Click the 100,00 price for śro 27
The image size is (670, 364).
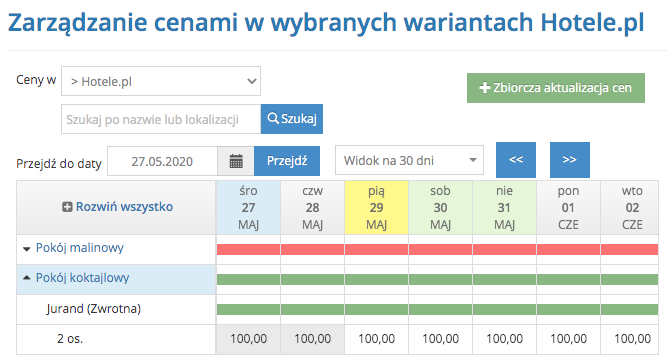coord(248,339)
